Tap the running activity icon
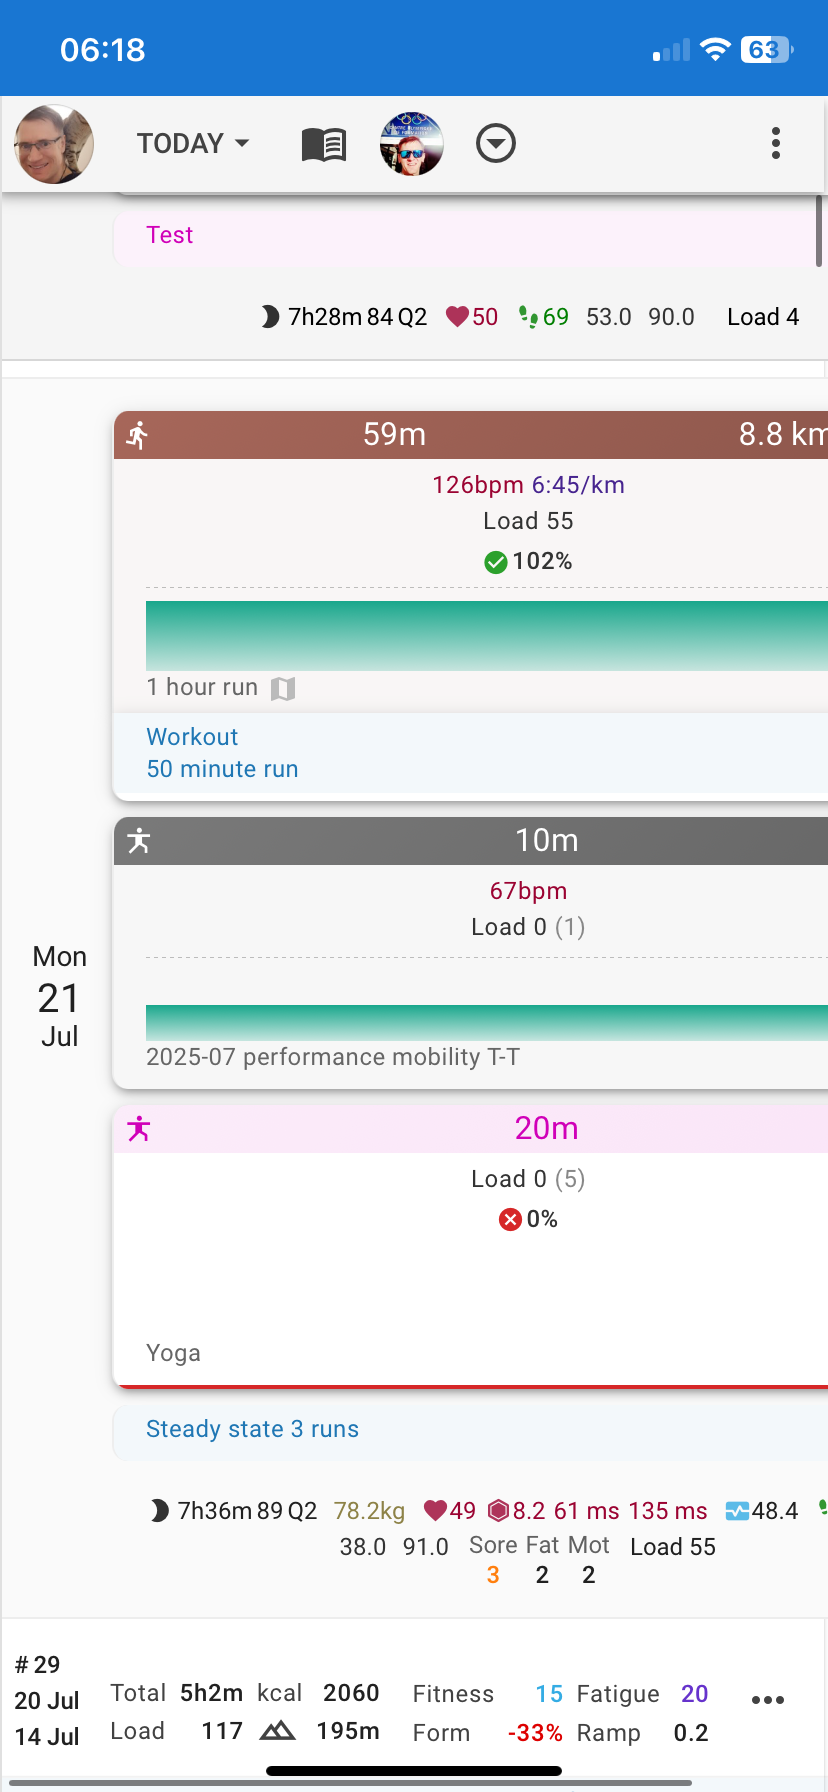The width and height of the screenshot is (828, 1792). click(138, 435)
